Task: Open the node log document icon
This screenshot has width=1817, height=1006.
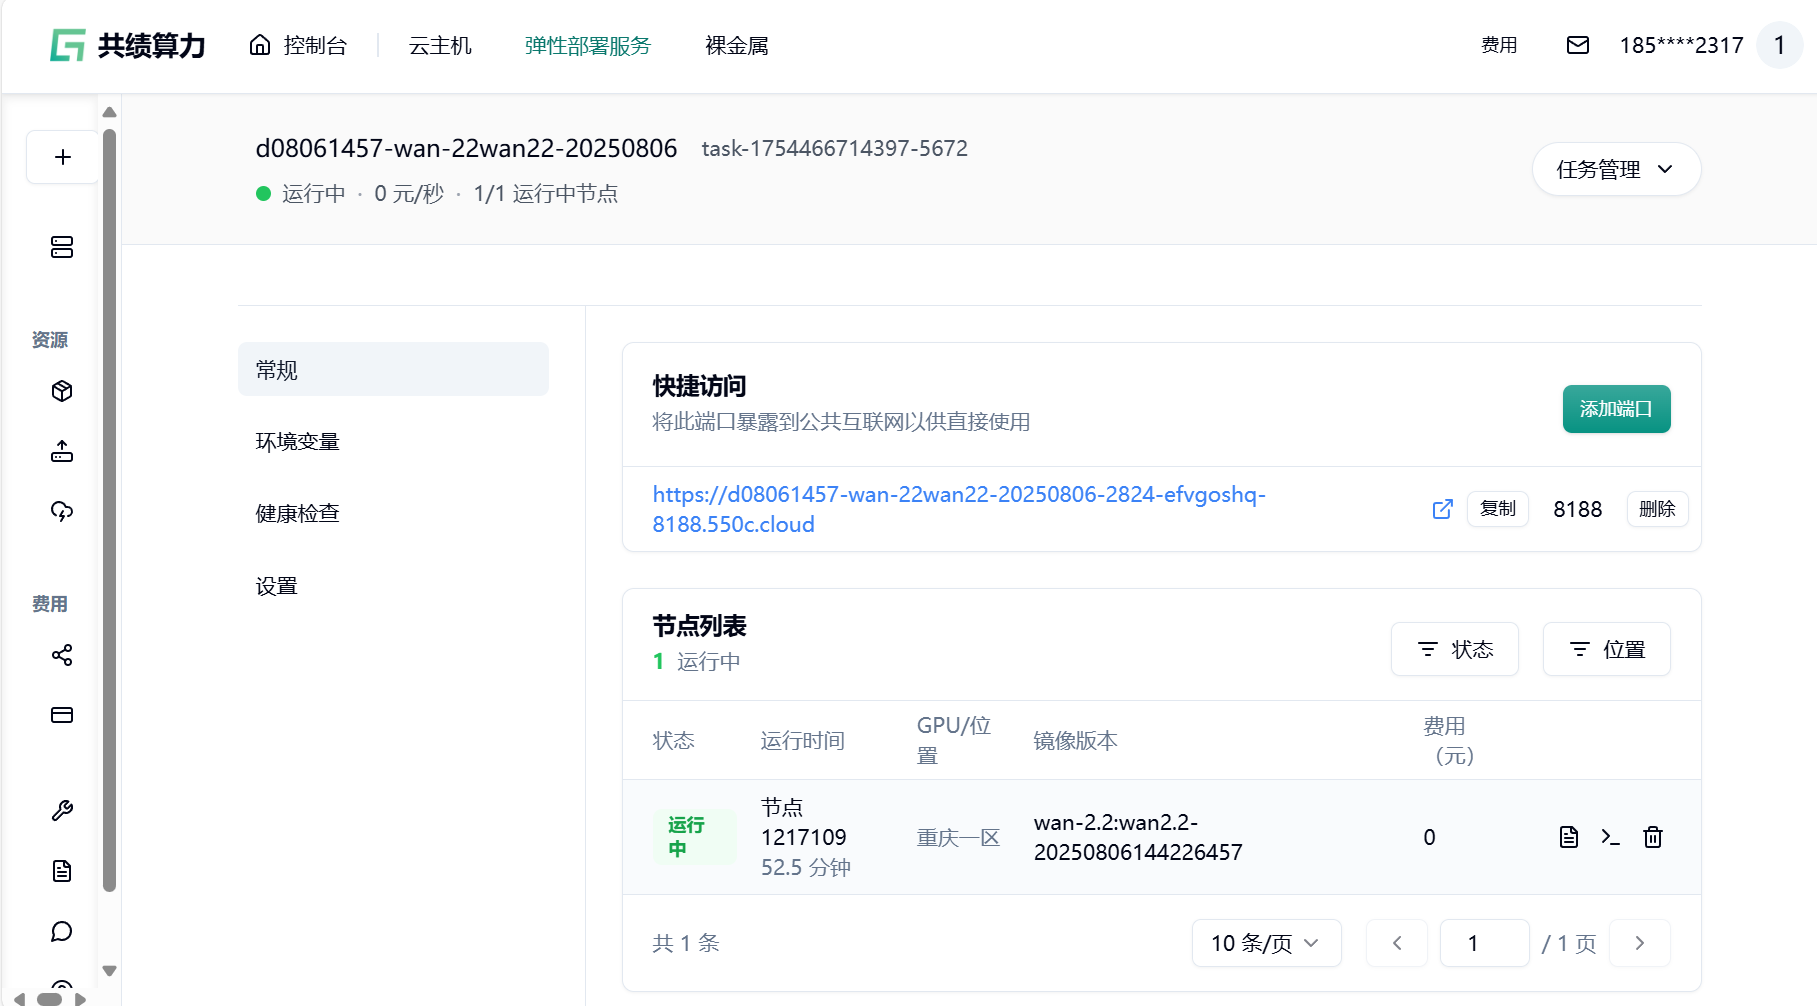Action: (1568, 837)
